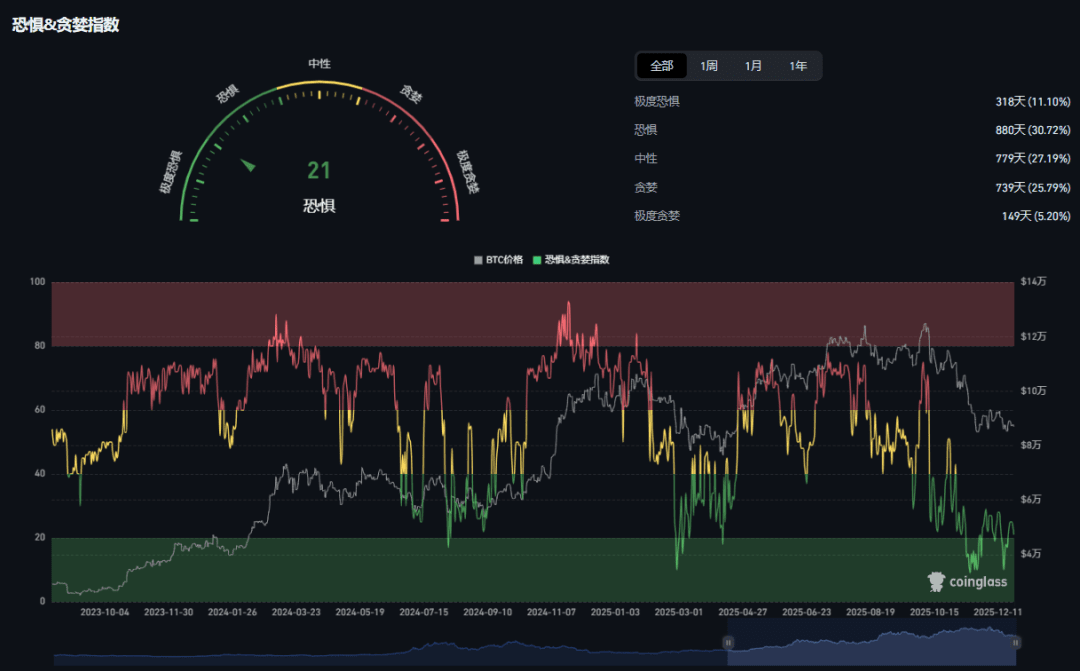Switch to the 1年 range tab

click(x=798, y=66)
